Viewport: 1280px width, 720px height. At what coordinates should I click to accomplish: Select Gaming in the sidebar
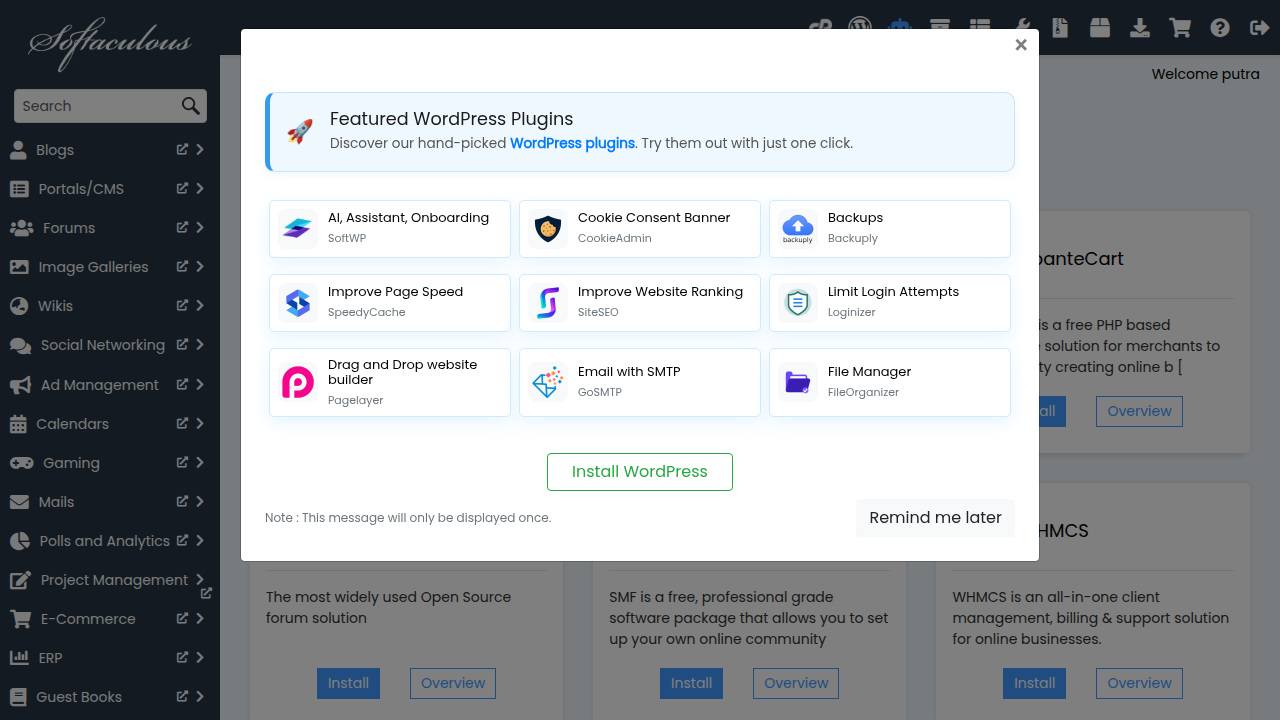coord(71,463)
